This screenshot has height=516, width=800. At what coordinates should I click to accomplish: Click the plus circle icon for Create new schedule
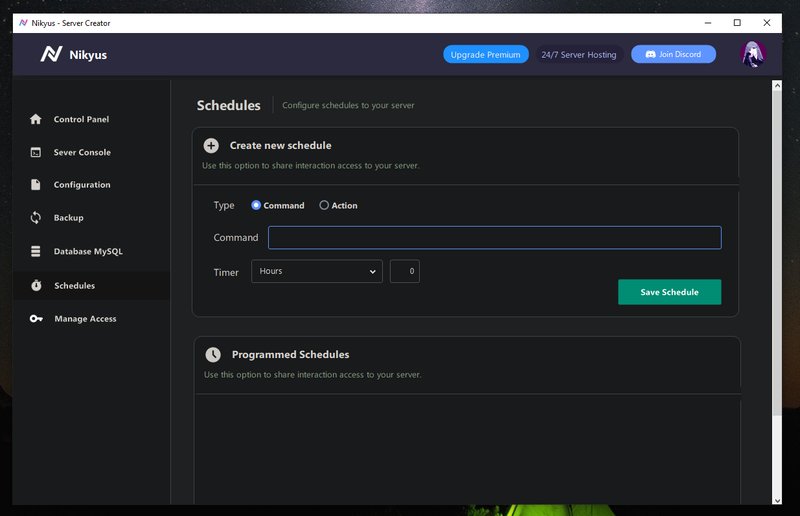click(211, 146)
